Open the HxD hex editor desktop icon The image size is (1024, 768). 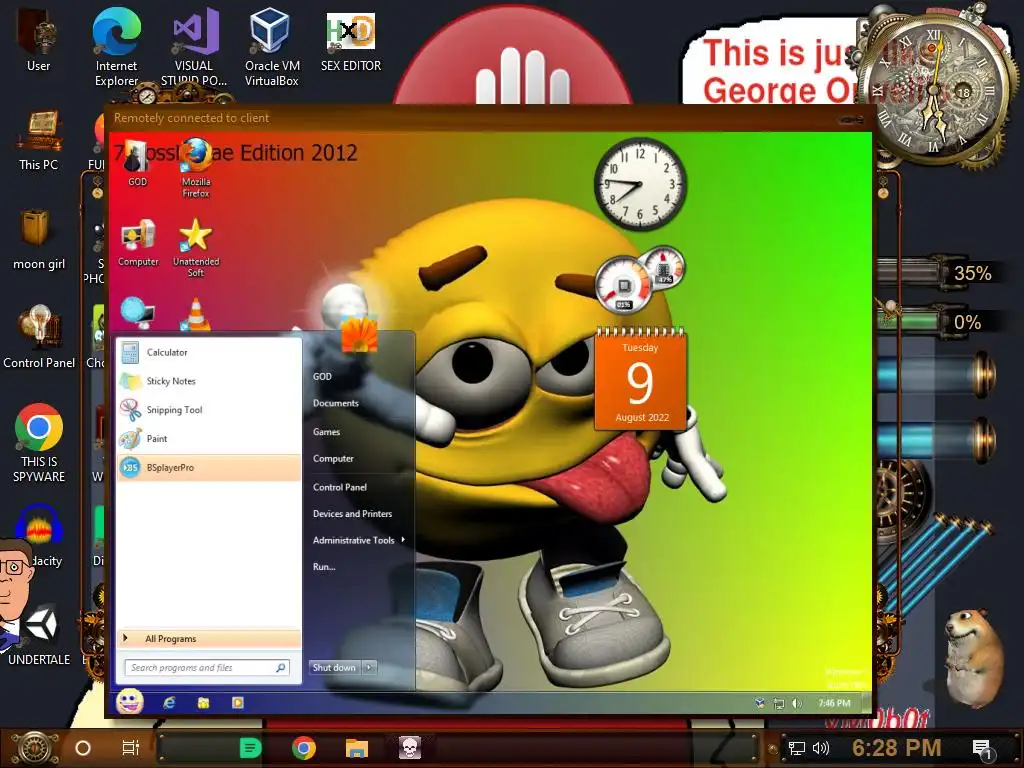pyautogui.click(x=351, y=40)
